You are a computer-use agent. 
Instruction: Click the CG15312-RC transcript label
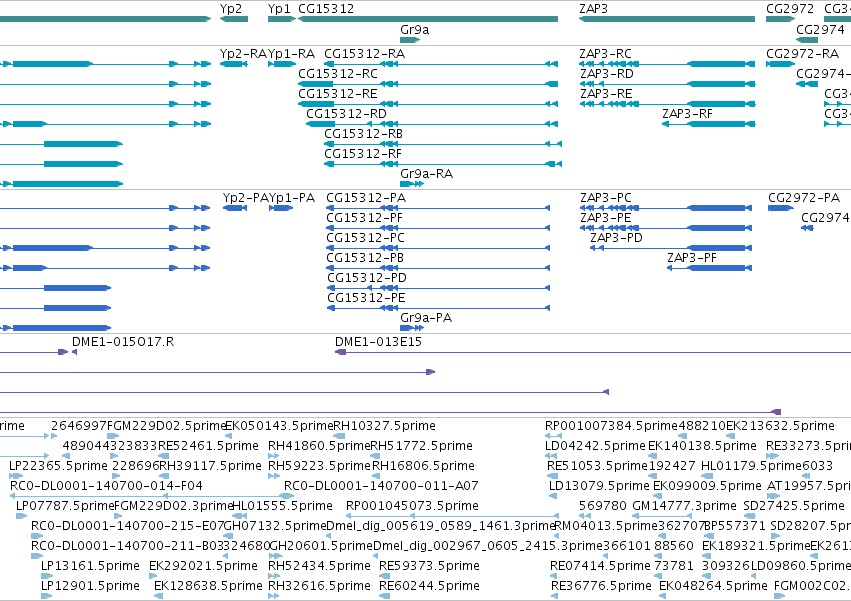coord(338,74)
